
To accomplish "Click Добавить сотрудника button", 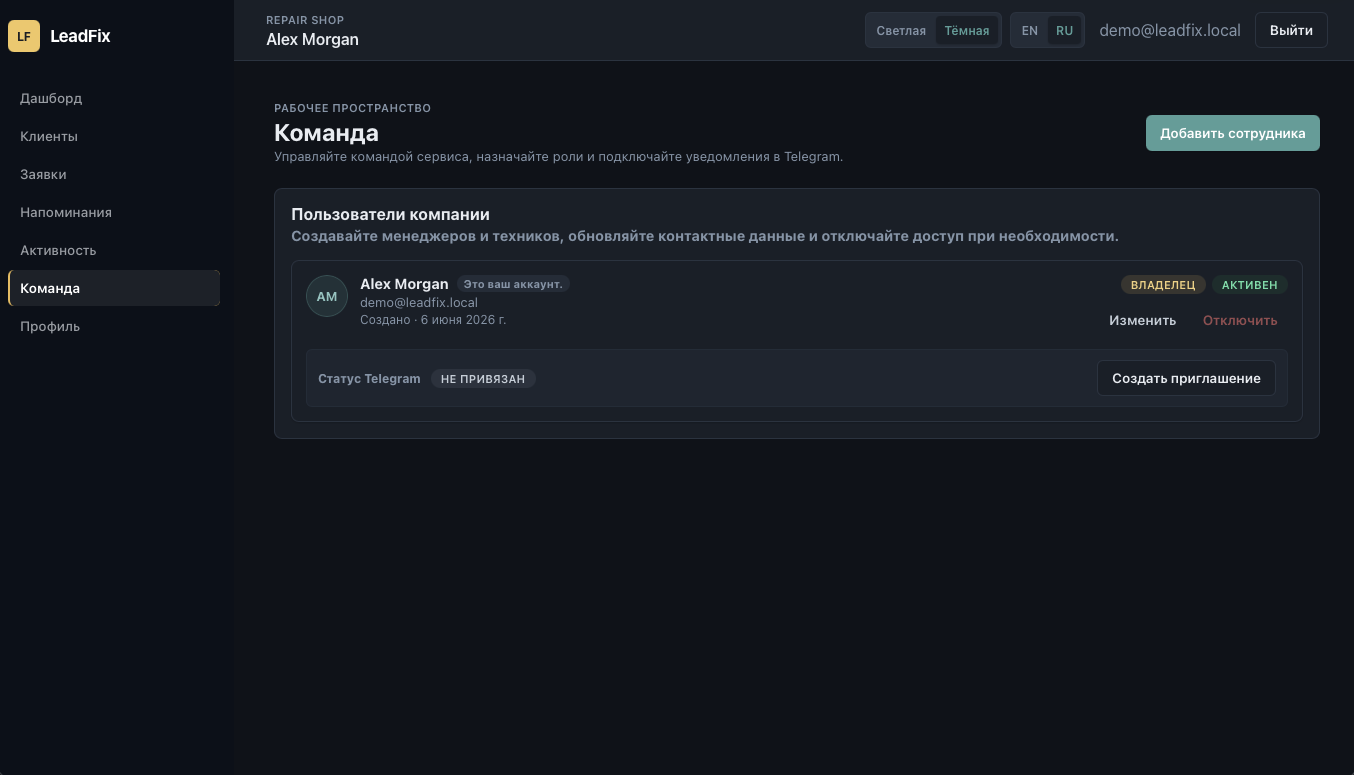I will pos(1233,133).
